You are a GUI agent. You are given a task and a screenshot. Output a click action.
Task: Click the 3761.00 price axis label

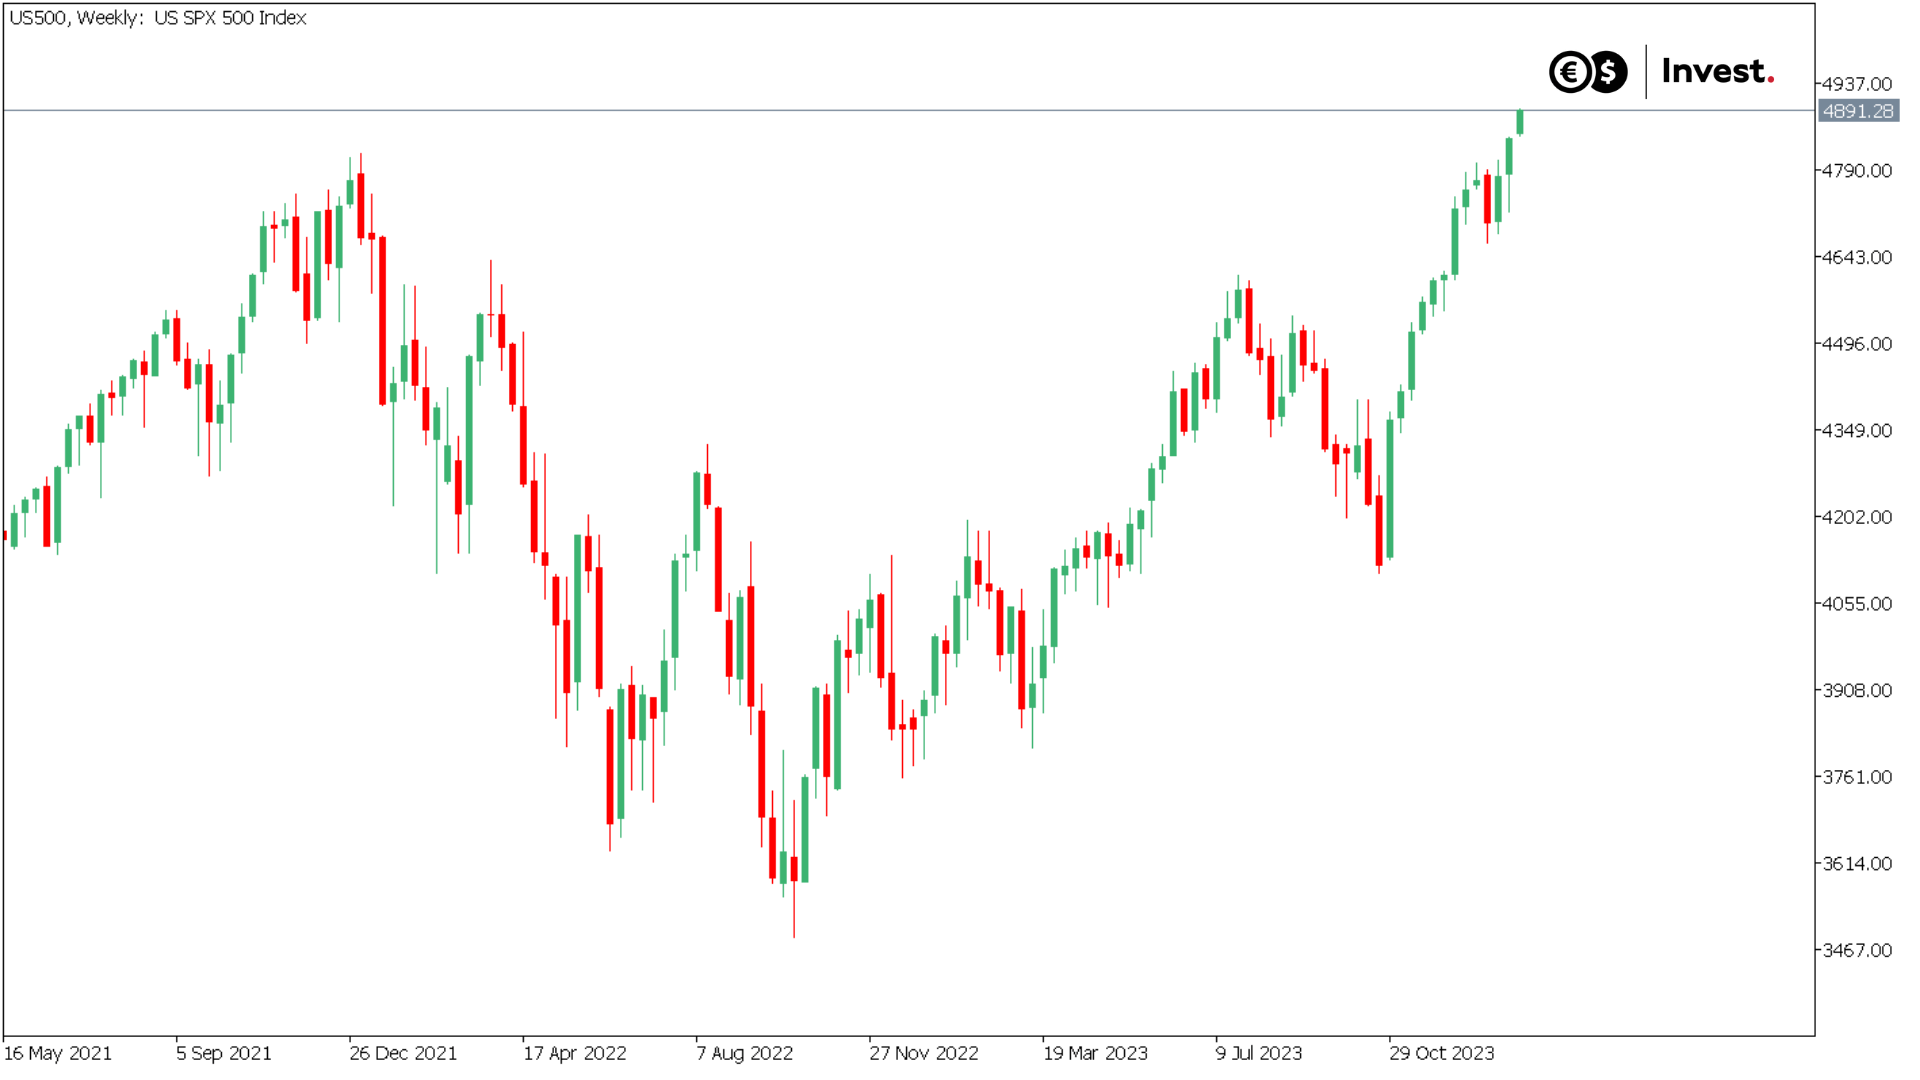(1857, 777)
